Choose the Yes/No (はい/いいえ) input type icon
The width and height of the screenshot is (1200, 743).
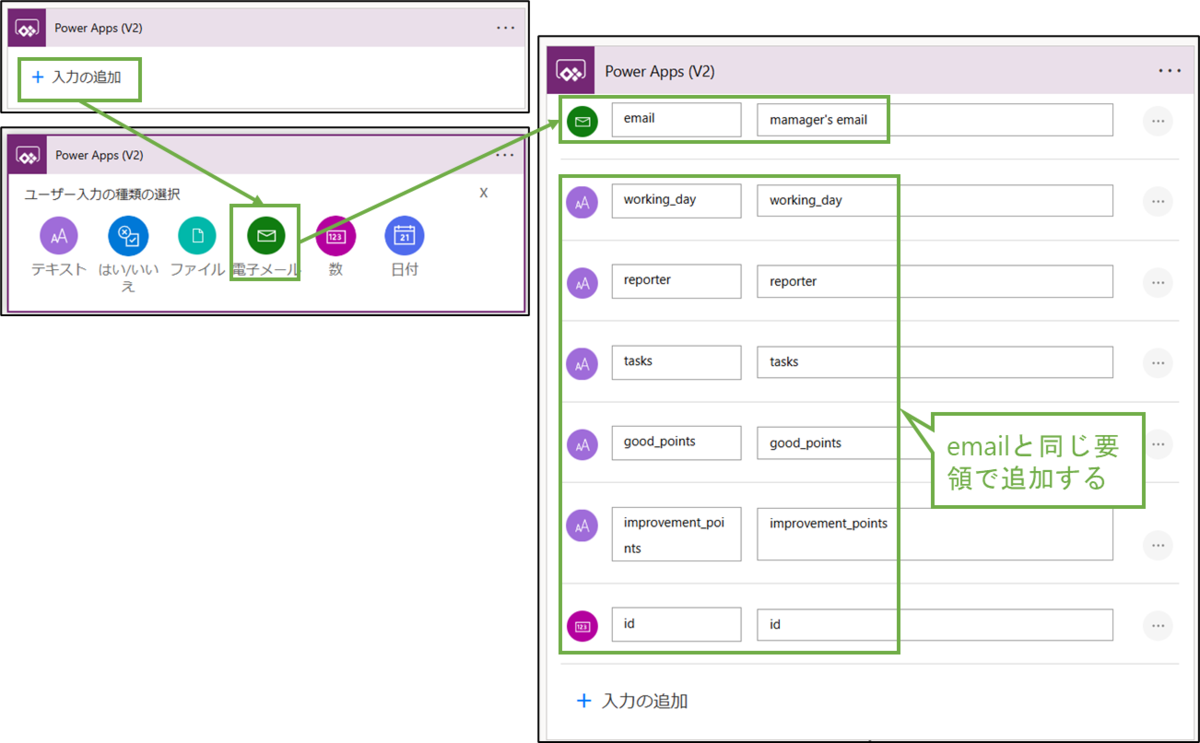(x=128, y=236)
